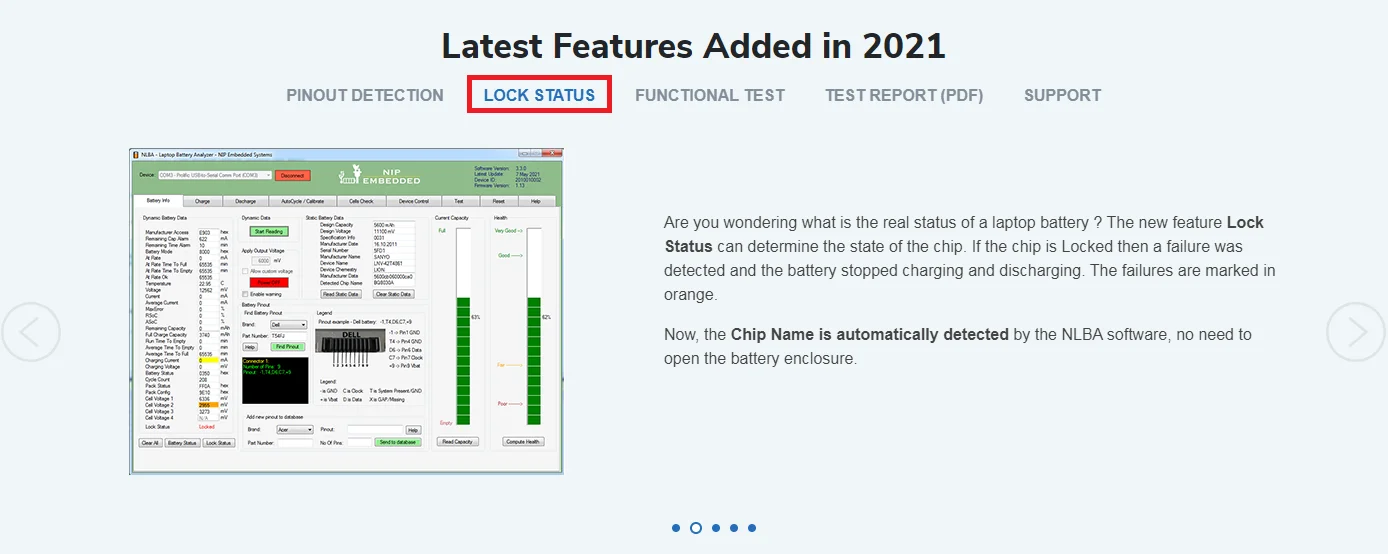Jump to third carousel pagination dot
Screen dimensions: 1388x554
pos(716,528)
